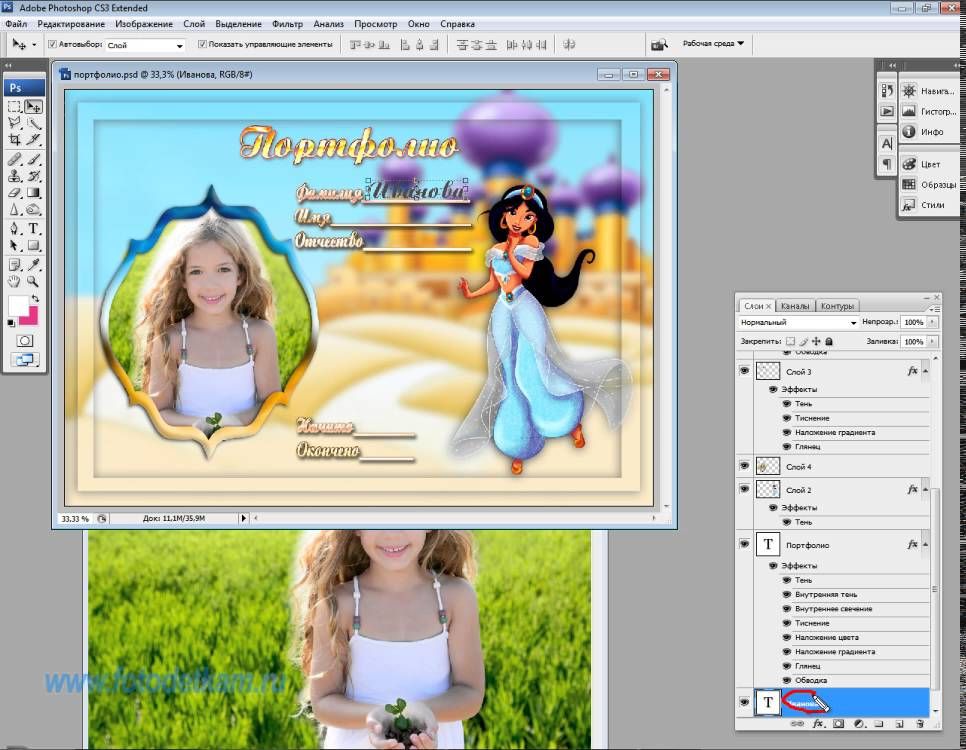Screen dimensions: 966x750
Task: Toggle Show Transform Controls checkbox
Action: [202, 44]
